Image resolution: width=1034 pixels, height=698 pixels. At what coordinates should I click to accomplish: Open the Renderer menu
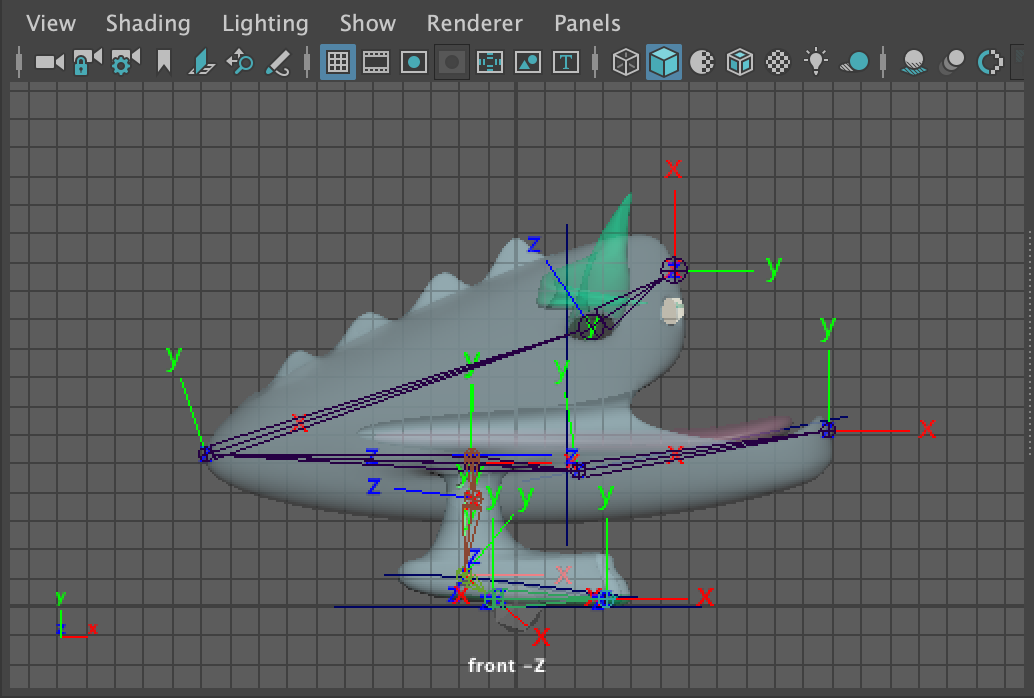tap(475, 24)
